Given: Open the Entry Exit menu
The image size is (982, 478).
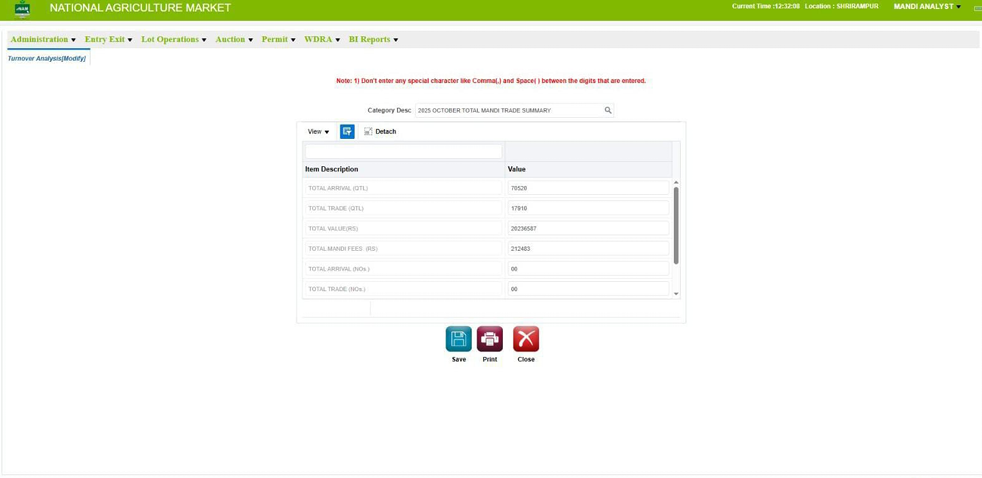Looking at the screenshot, I should pyautogui.click(x=108, y=40).
